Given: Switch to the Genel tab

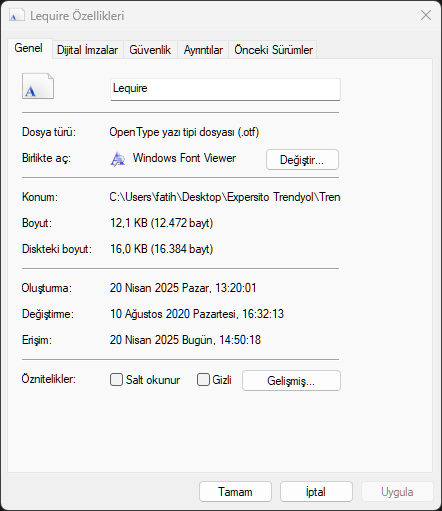Looking at the screenshot, I should coord(29,48).
